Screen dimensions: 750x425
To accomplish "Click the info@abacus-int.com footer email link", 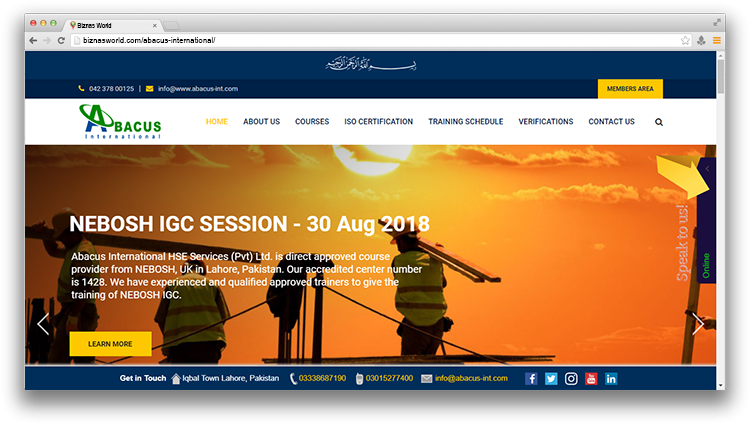I will click(471, 378).
